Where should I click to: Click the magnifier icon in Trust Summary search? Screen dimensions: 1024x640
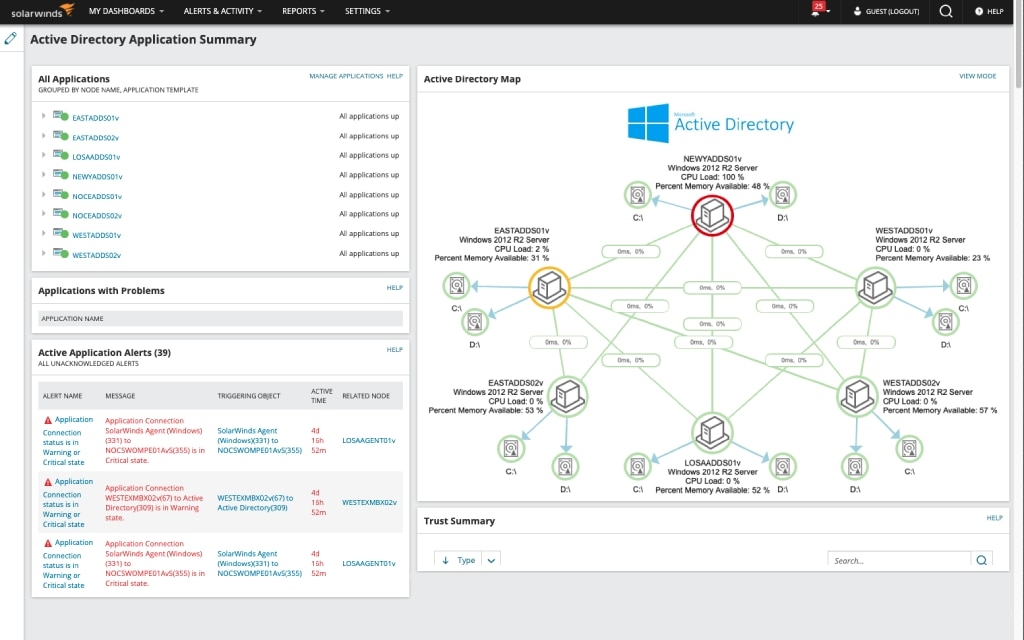tap(981, 559)
